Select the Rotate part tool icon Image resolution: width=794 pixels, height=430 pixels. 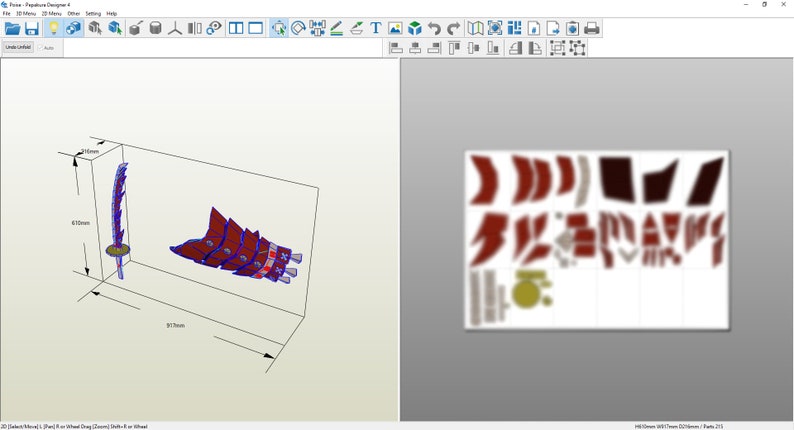298,28
